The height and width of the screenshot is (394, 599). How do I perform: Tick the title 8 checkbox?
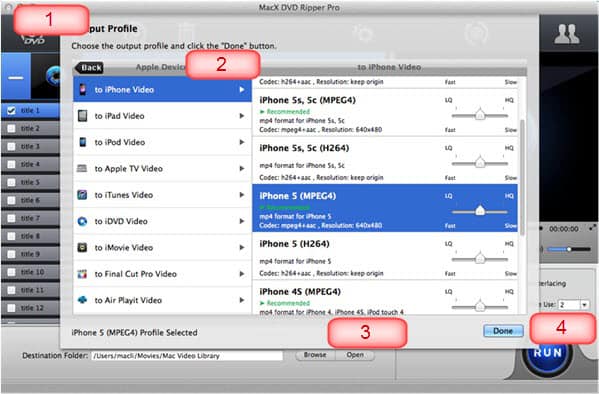click(11, 236)
